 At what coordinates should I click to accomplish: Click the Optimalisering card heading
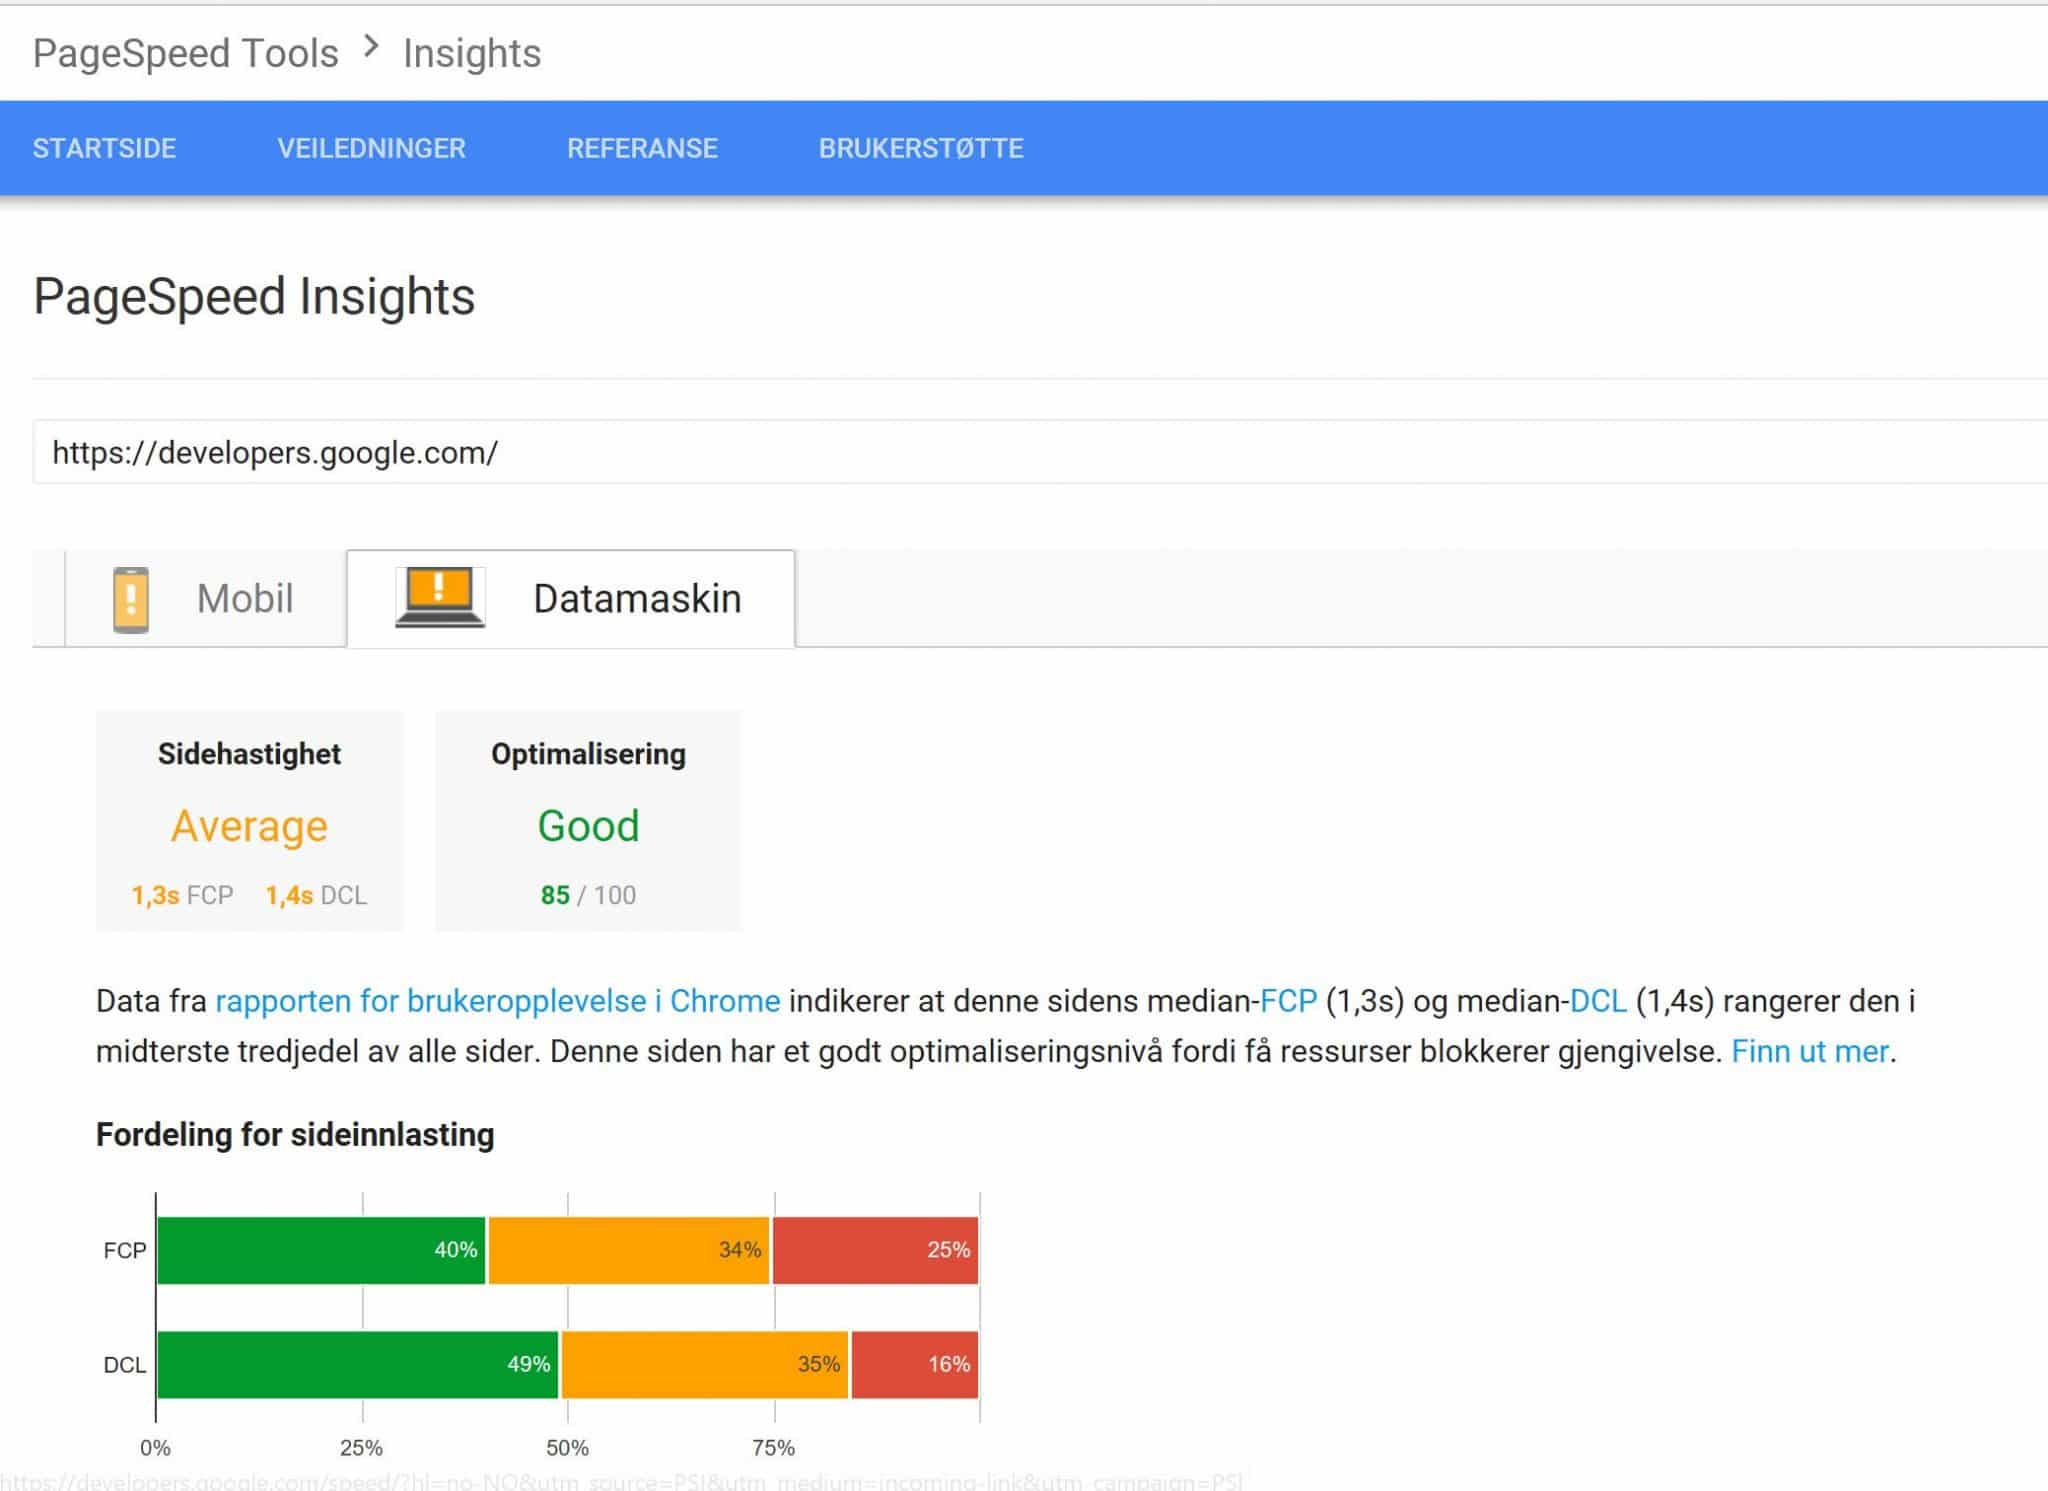588,754
